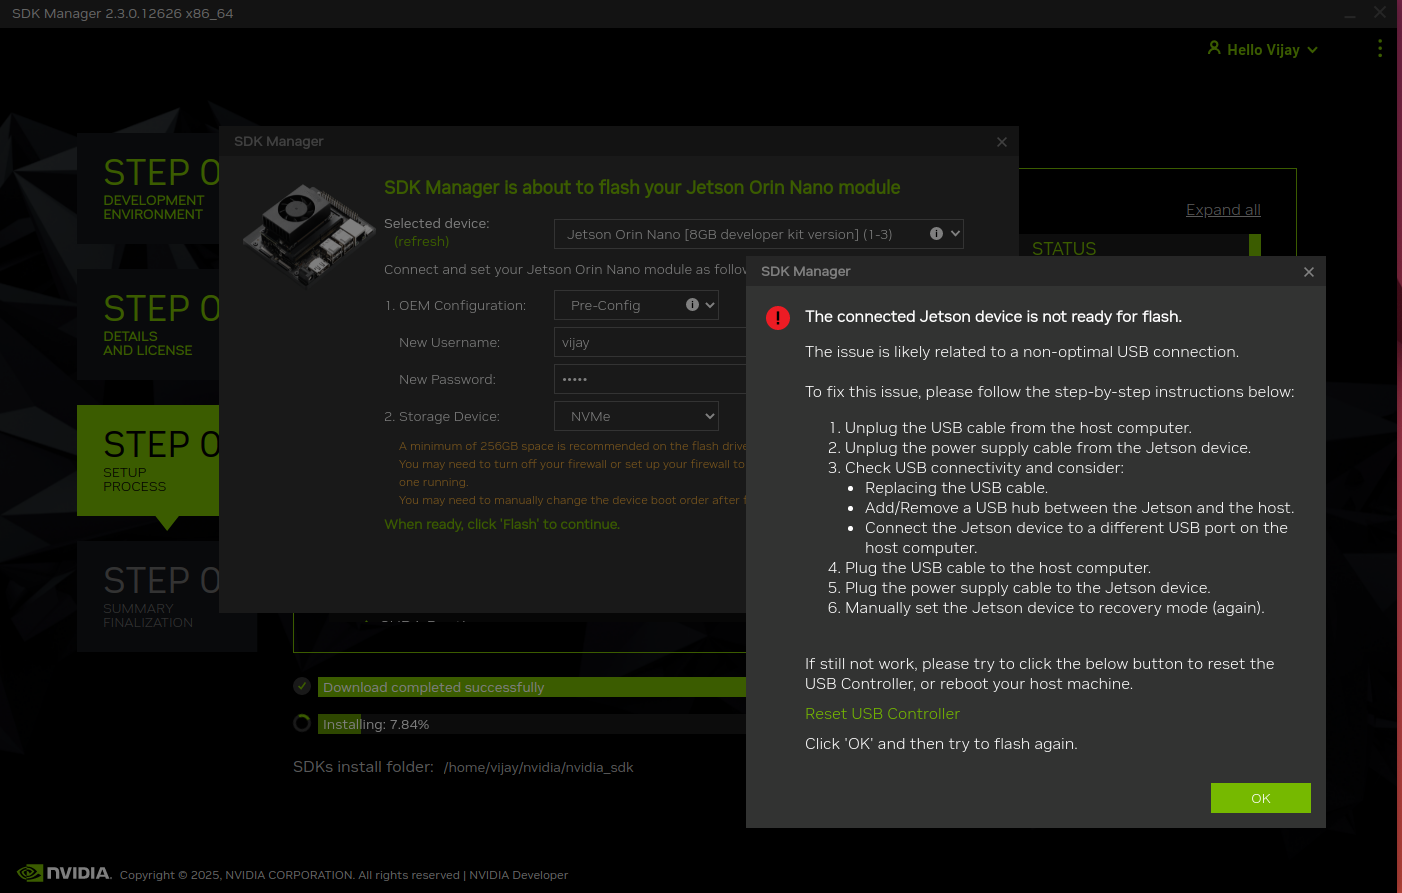Click OK in the error dialog
The width and height of the screenshot is (1402, 893).
pos(1261,798)
